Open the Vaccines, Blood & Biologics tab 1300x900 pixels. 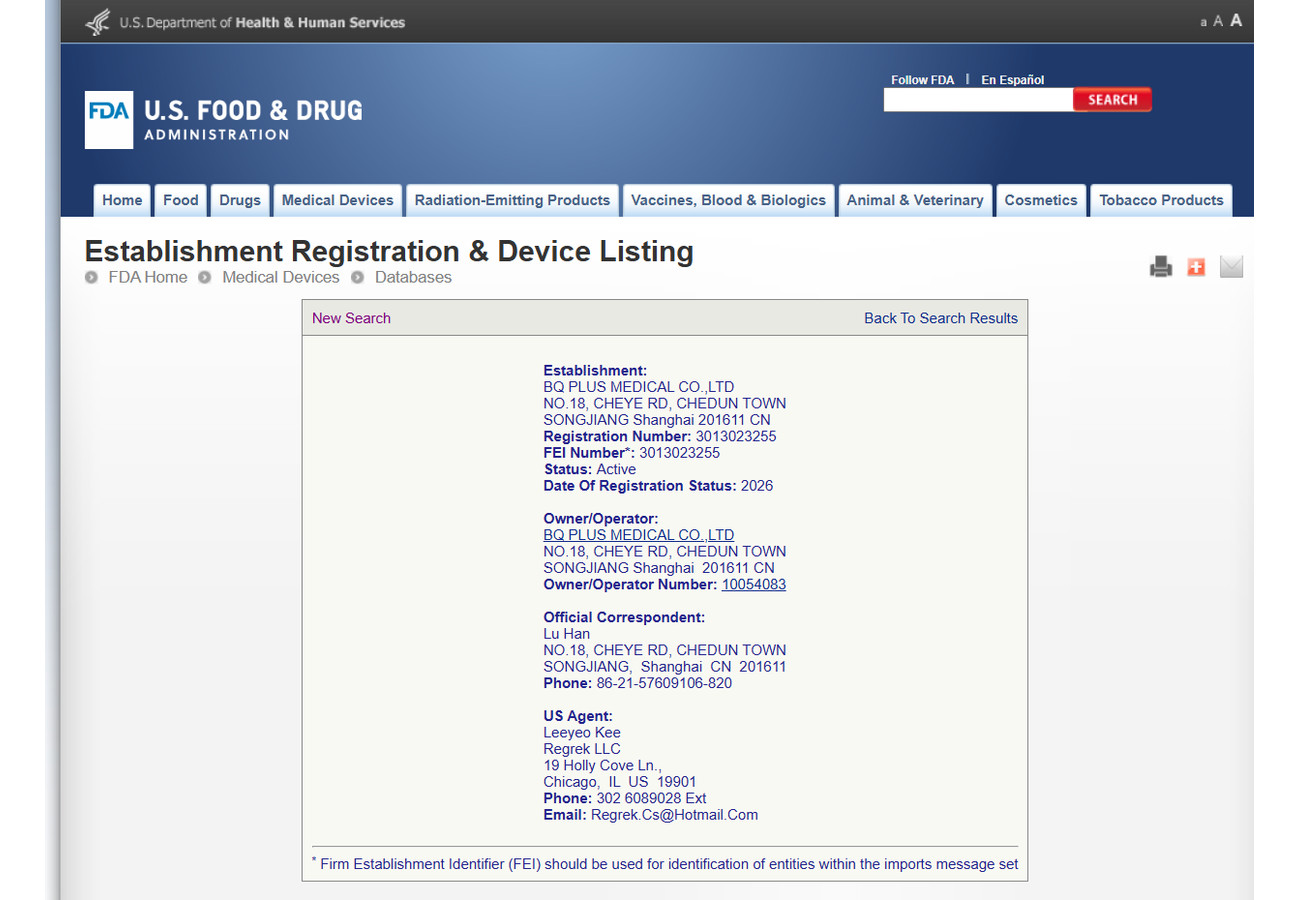tap(728, 200)
